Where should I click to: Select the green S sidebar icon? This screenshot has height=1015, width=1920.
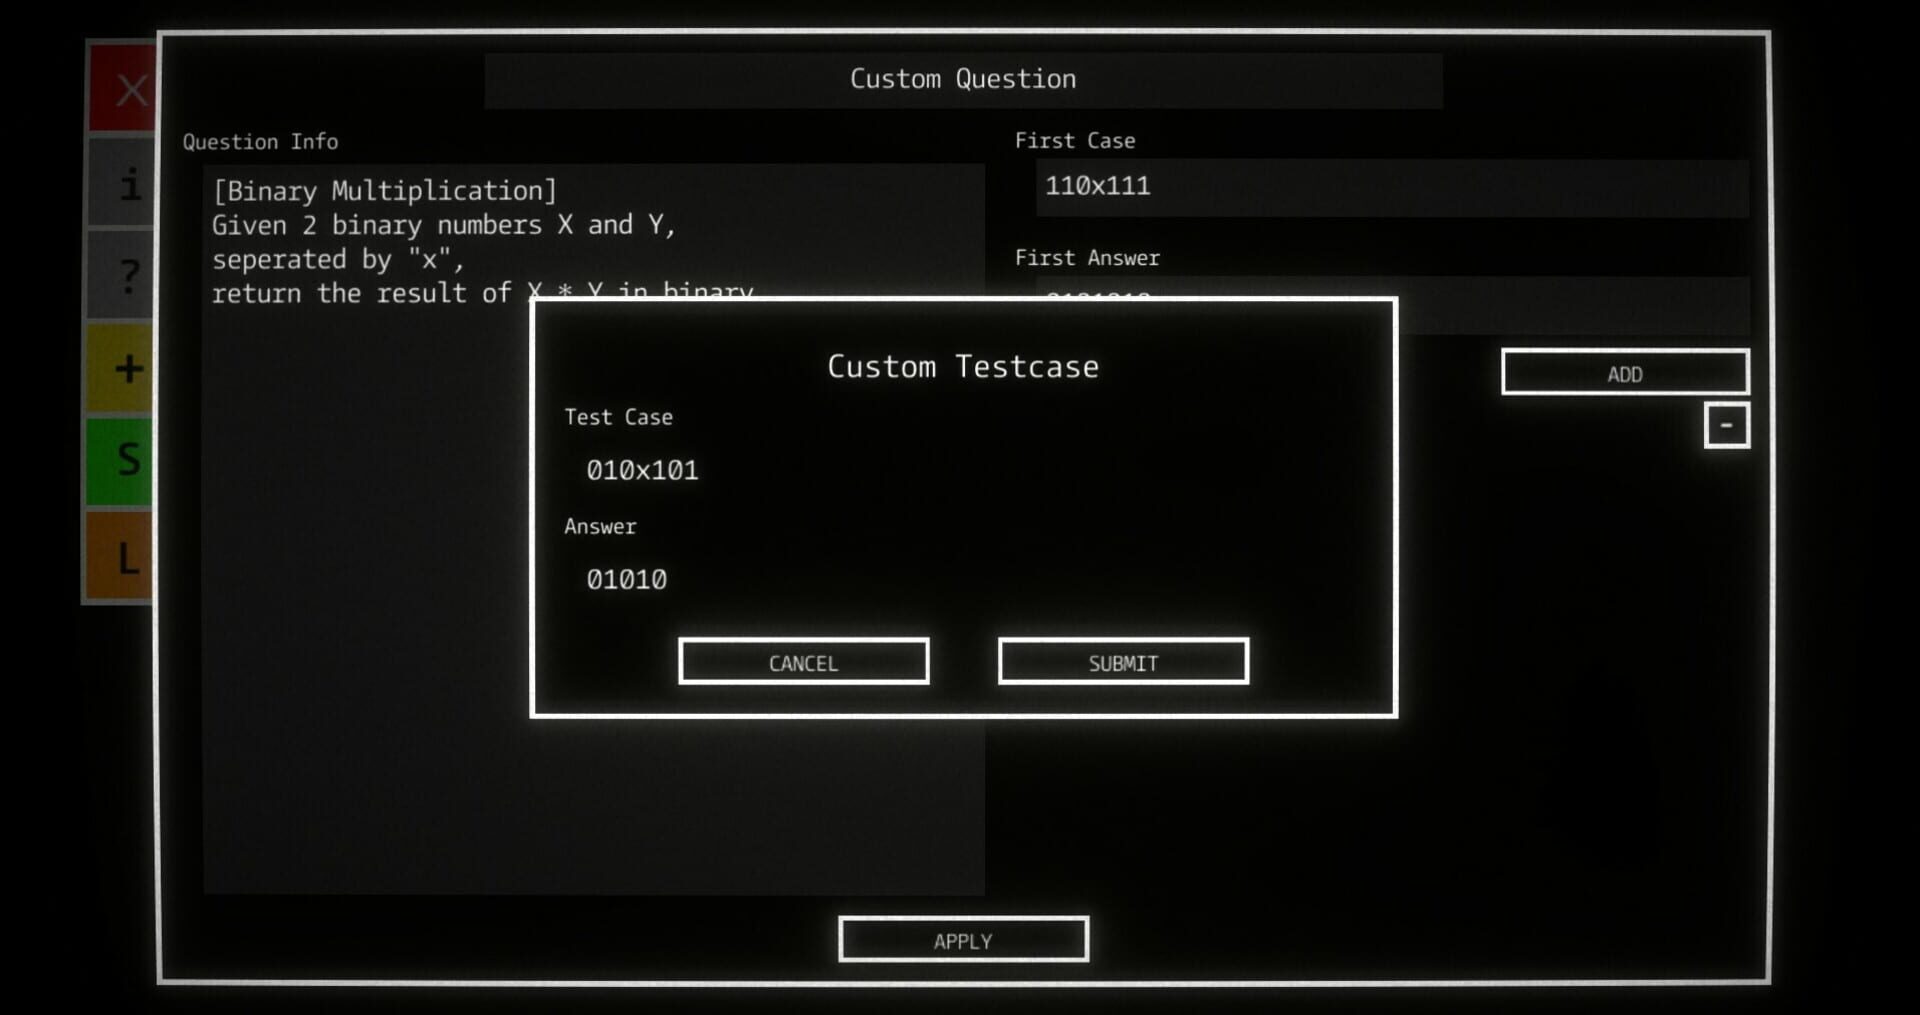(124, 460)
